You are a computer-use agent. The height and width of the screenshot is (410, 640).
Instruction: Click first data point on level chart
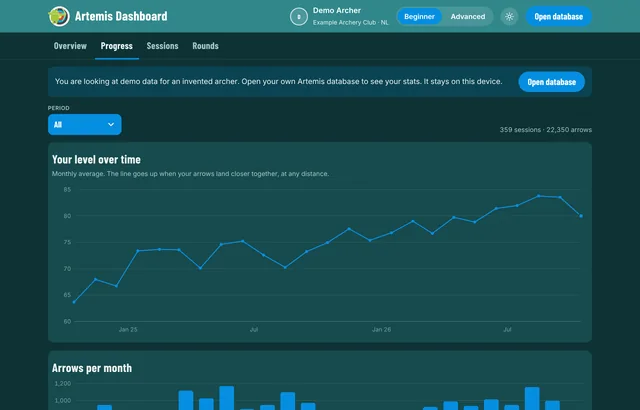(74, 302)
